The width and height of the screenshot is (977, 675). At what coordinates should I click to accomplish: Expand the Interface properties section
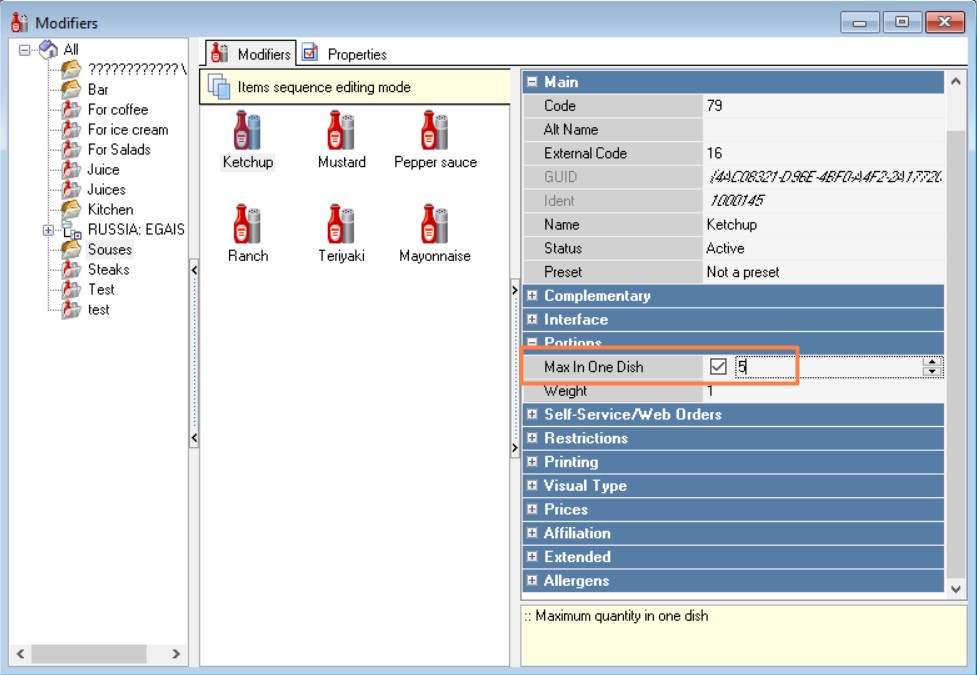pos(532,319)
